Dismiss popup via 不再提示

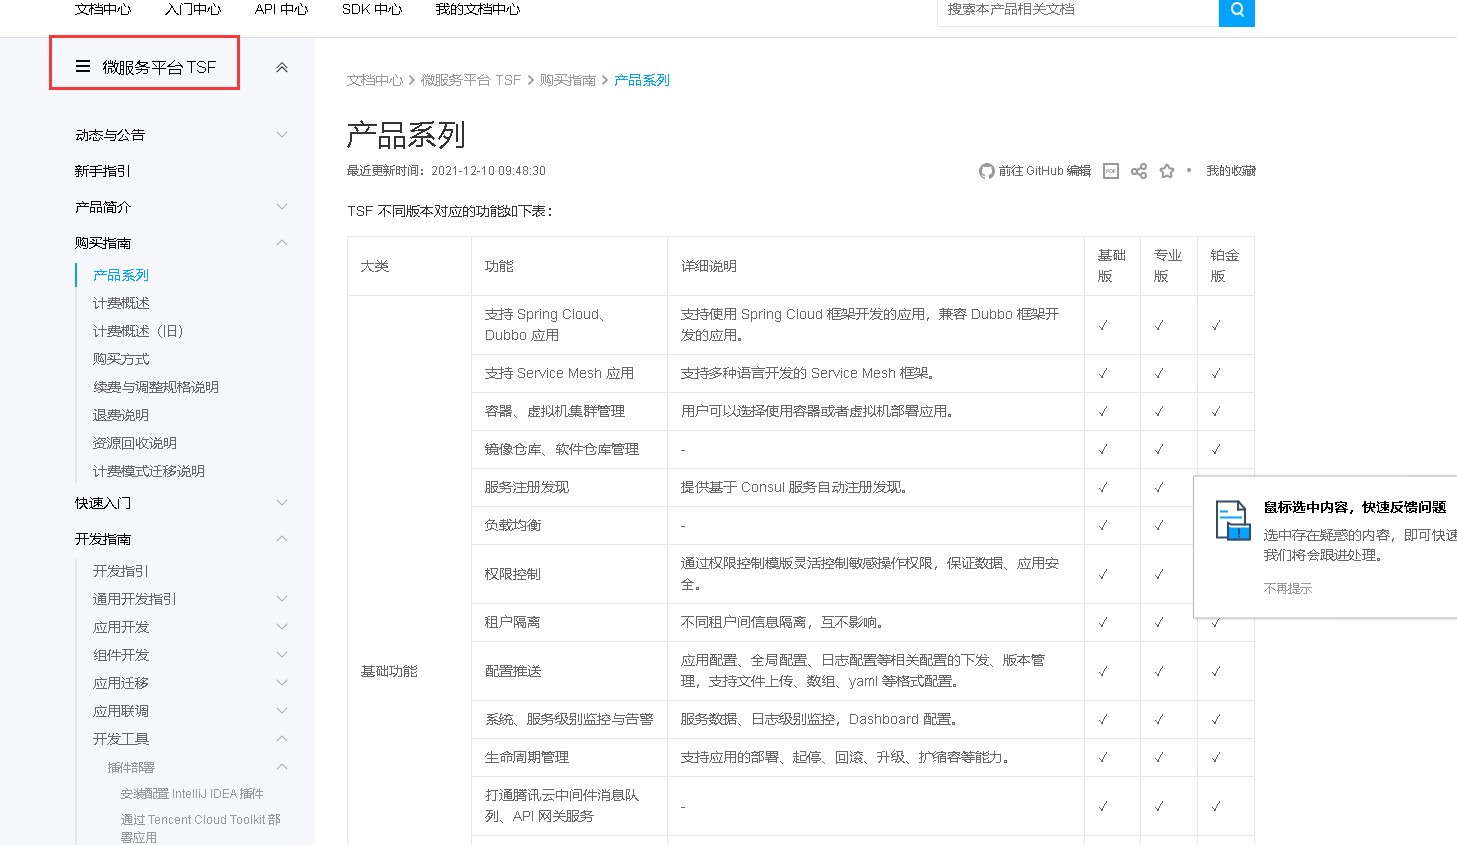point(1288,588)
